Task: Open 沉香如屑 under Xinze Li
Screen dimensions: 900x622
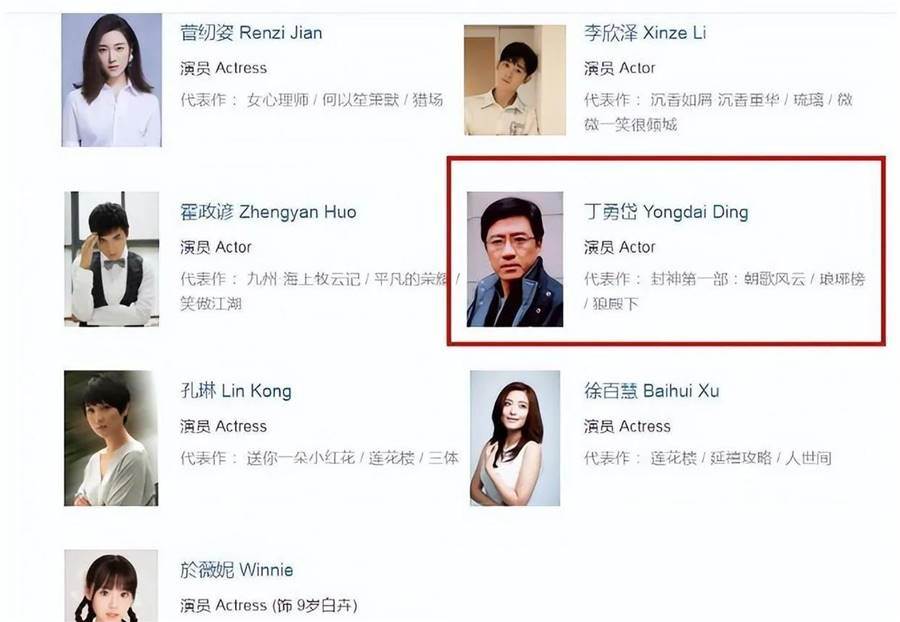Action: click(x=681, y=100)
